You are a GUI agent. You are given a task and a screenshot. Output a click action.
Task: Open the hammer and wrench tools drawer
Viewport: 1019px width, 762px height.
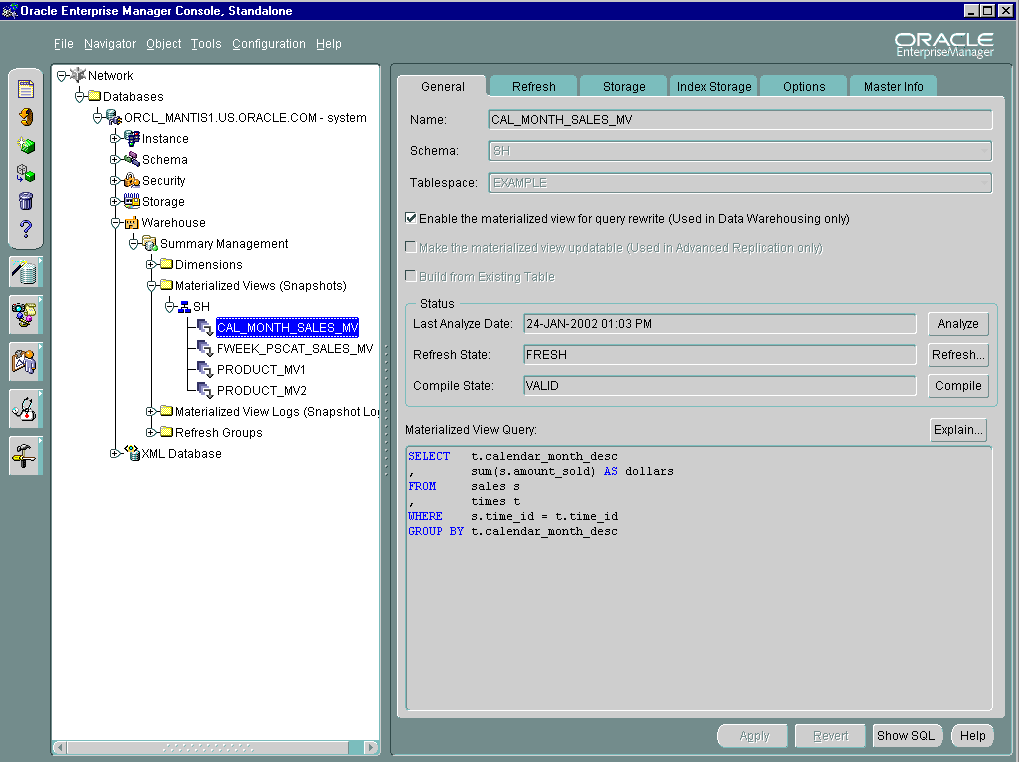[25, 455]
